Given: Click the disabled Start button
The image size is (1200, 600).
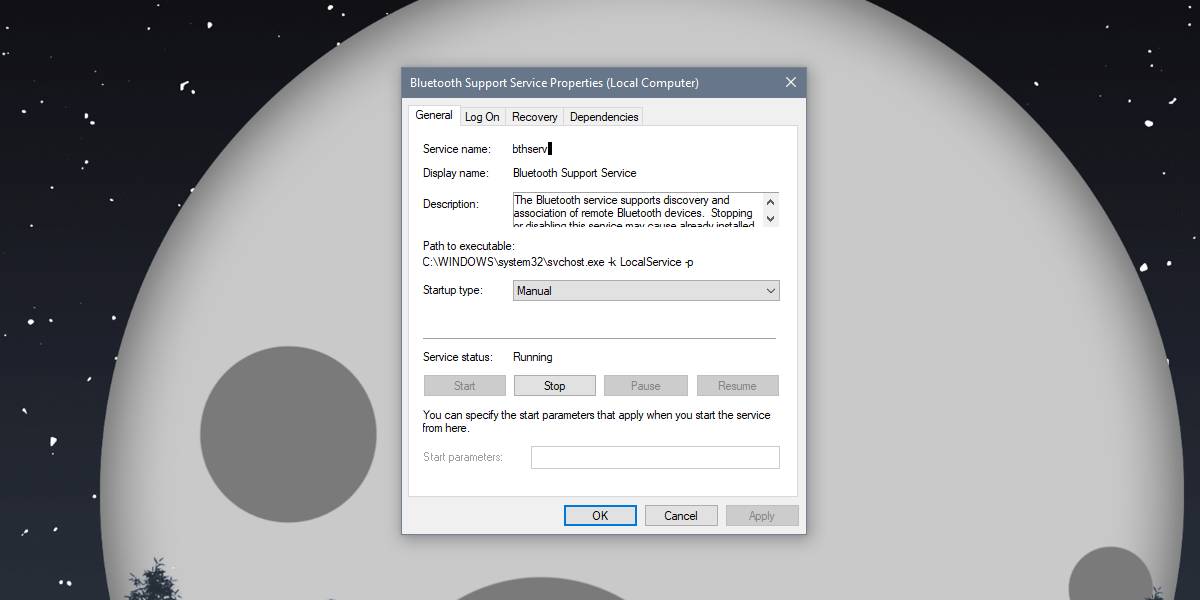Looking at the screenshot, I should pos(464,385).
